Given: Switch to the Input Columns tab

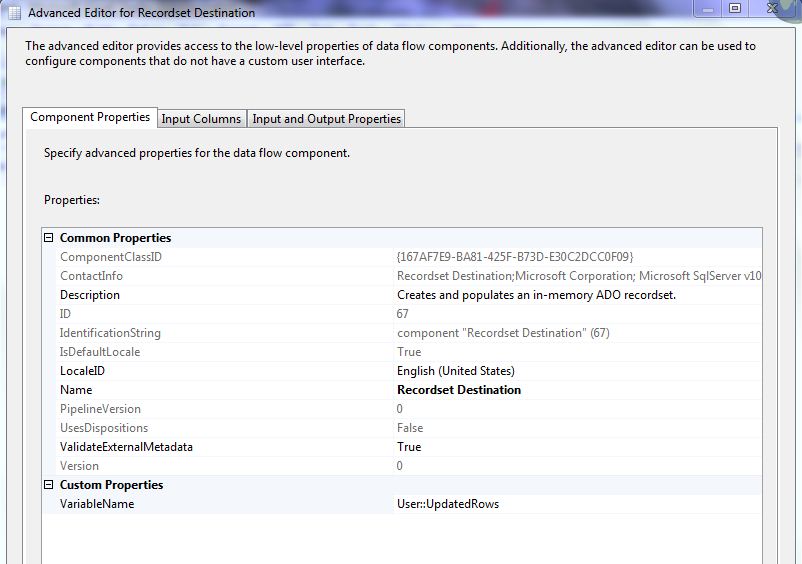Looking at the screenshot, I should (201, 119).
